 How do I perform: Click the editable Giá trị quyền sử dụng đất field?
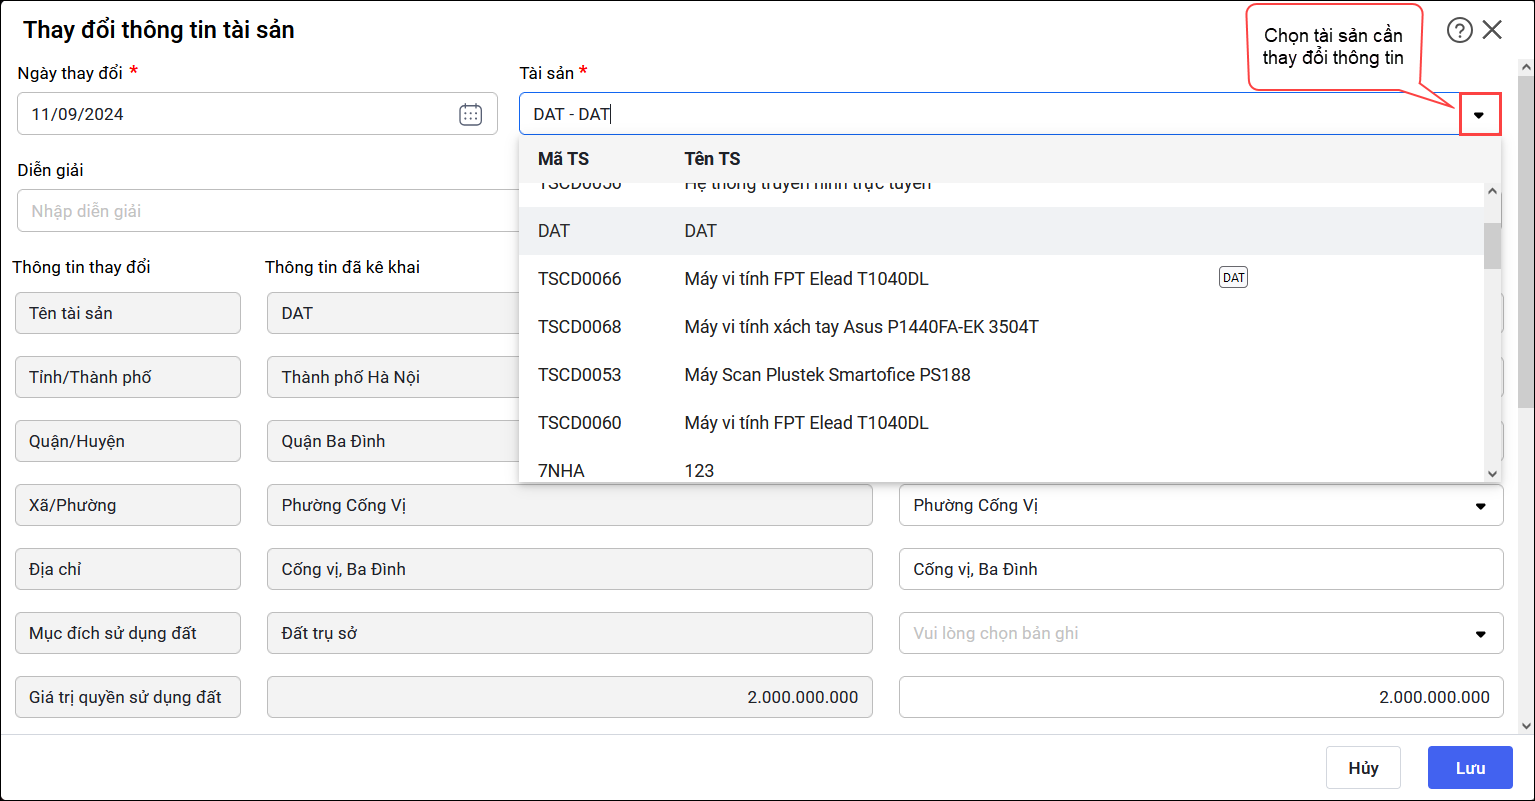click(x=1200, y=697)
